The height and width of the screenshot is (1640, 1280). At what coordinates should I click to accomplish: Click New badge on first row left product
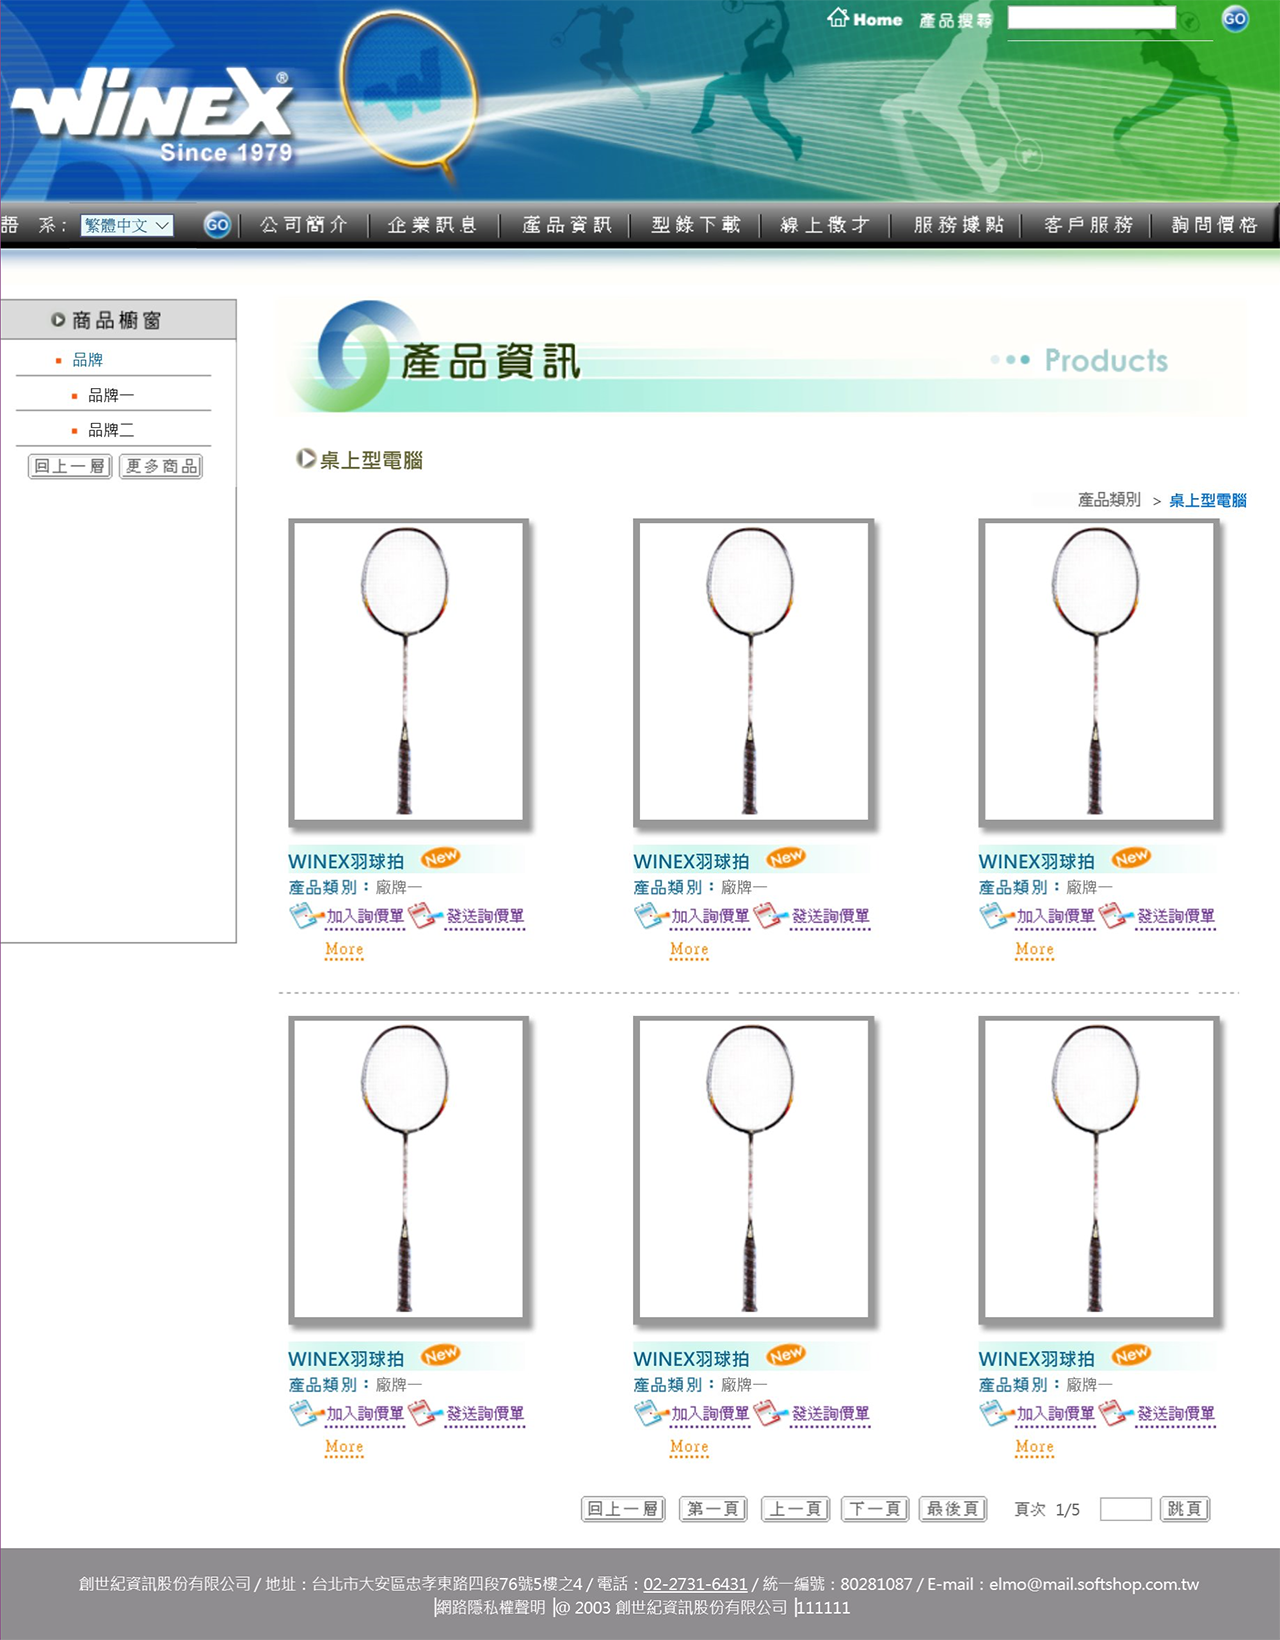tap(441, 857)
